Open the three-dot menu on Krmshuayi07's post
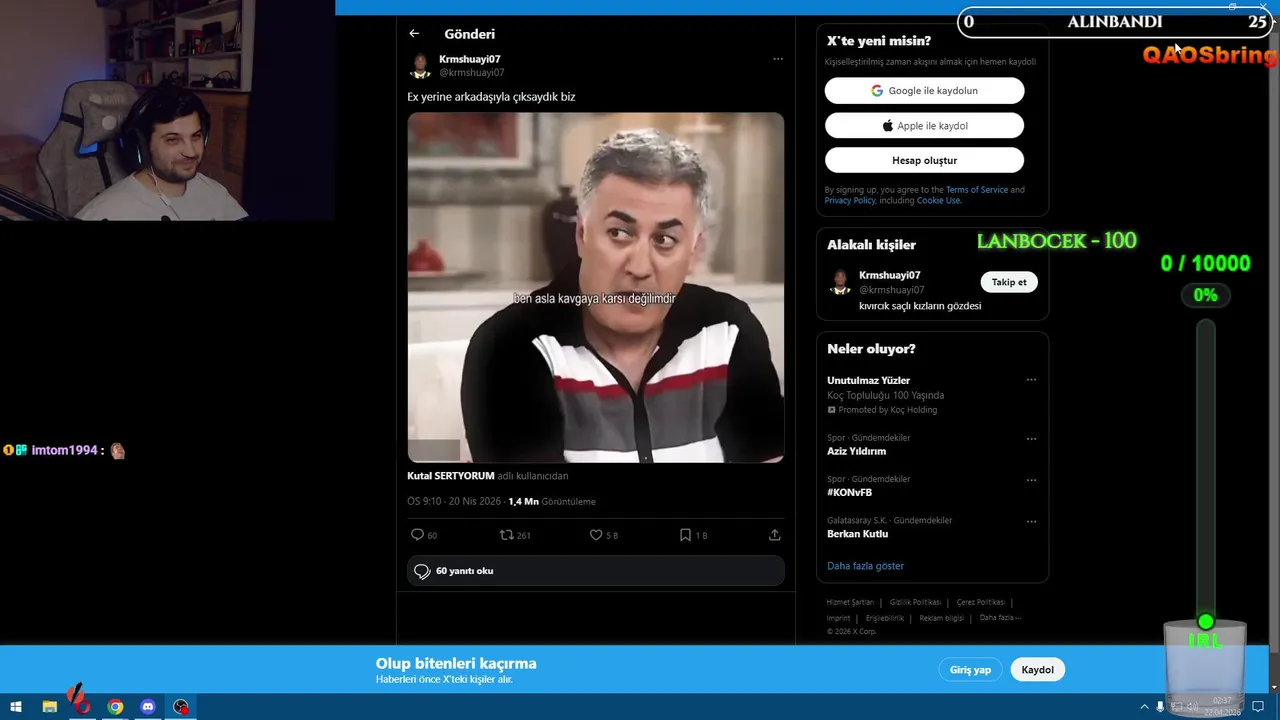The image size is (1280, 720). point(778,59)
